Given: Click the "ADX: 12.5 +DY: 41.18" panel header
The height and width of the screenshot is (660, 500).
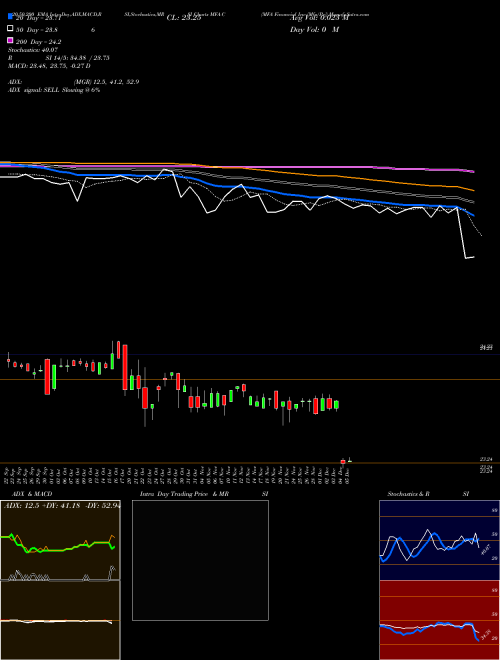Looking at the screenshot, I should coord(61,506).
